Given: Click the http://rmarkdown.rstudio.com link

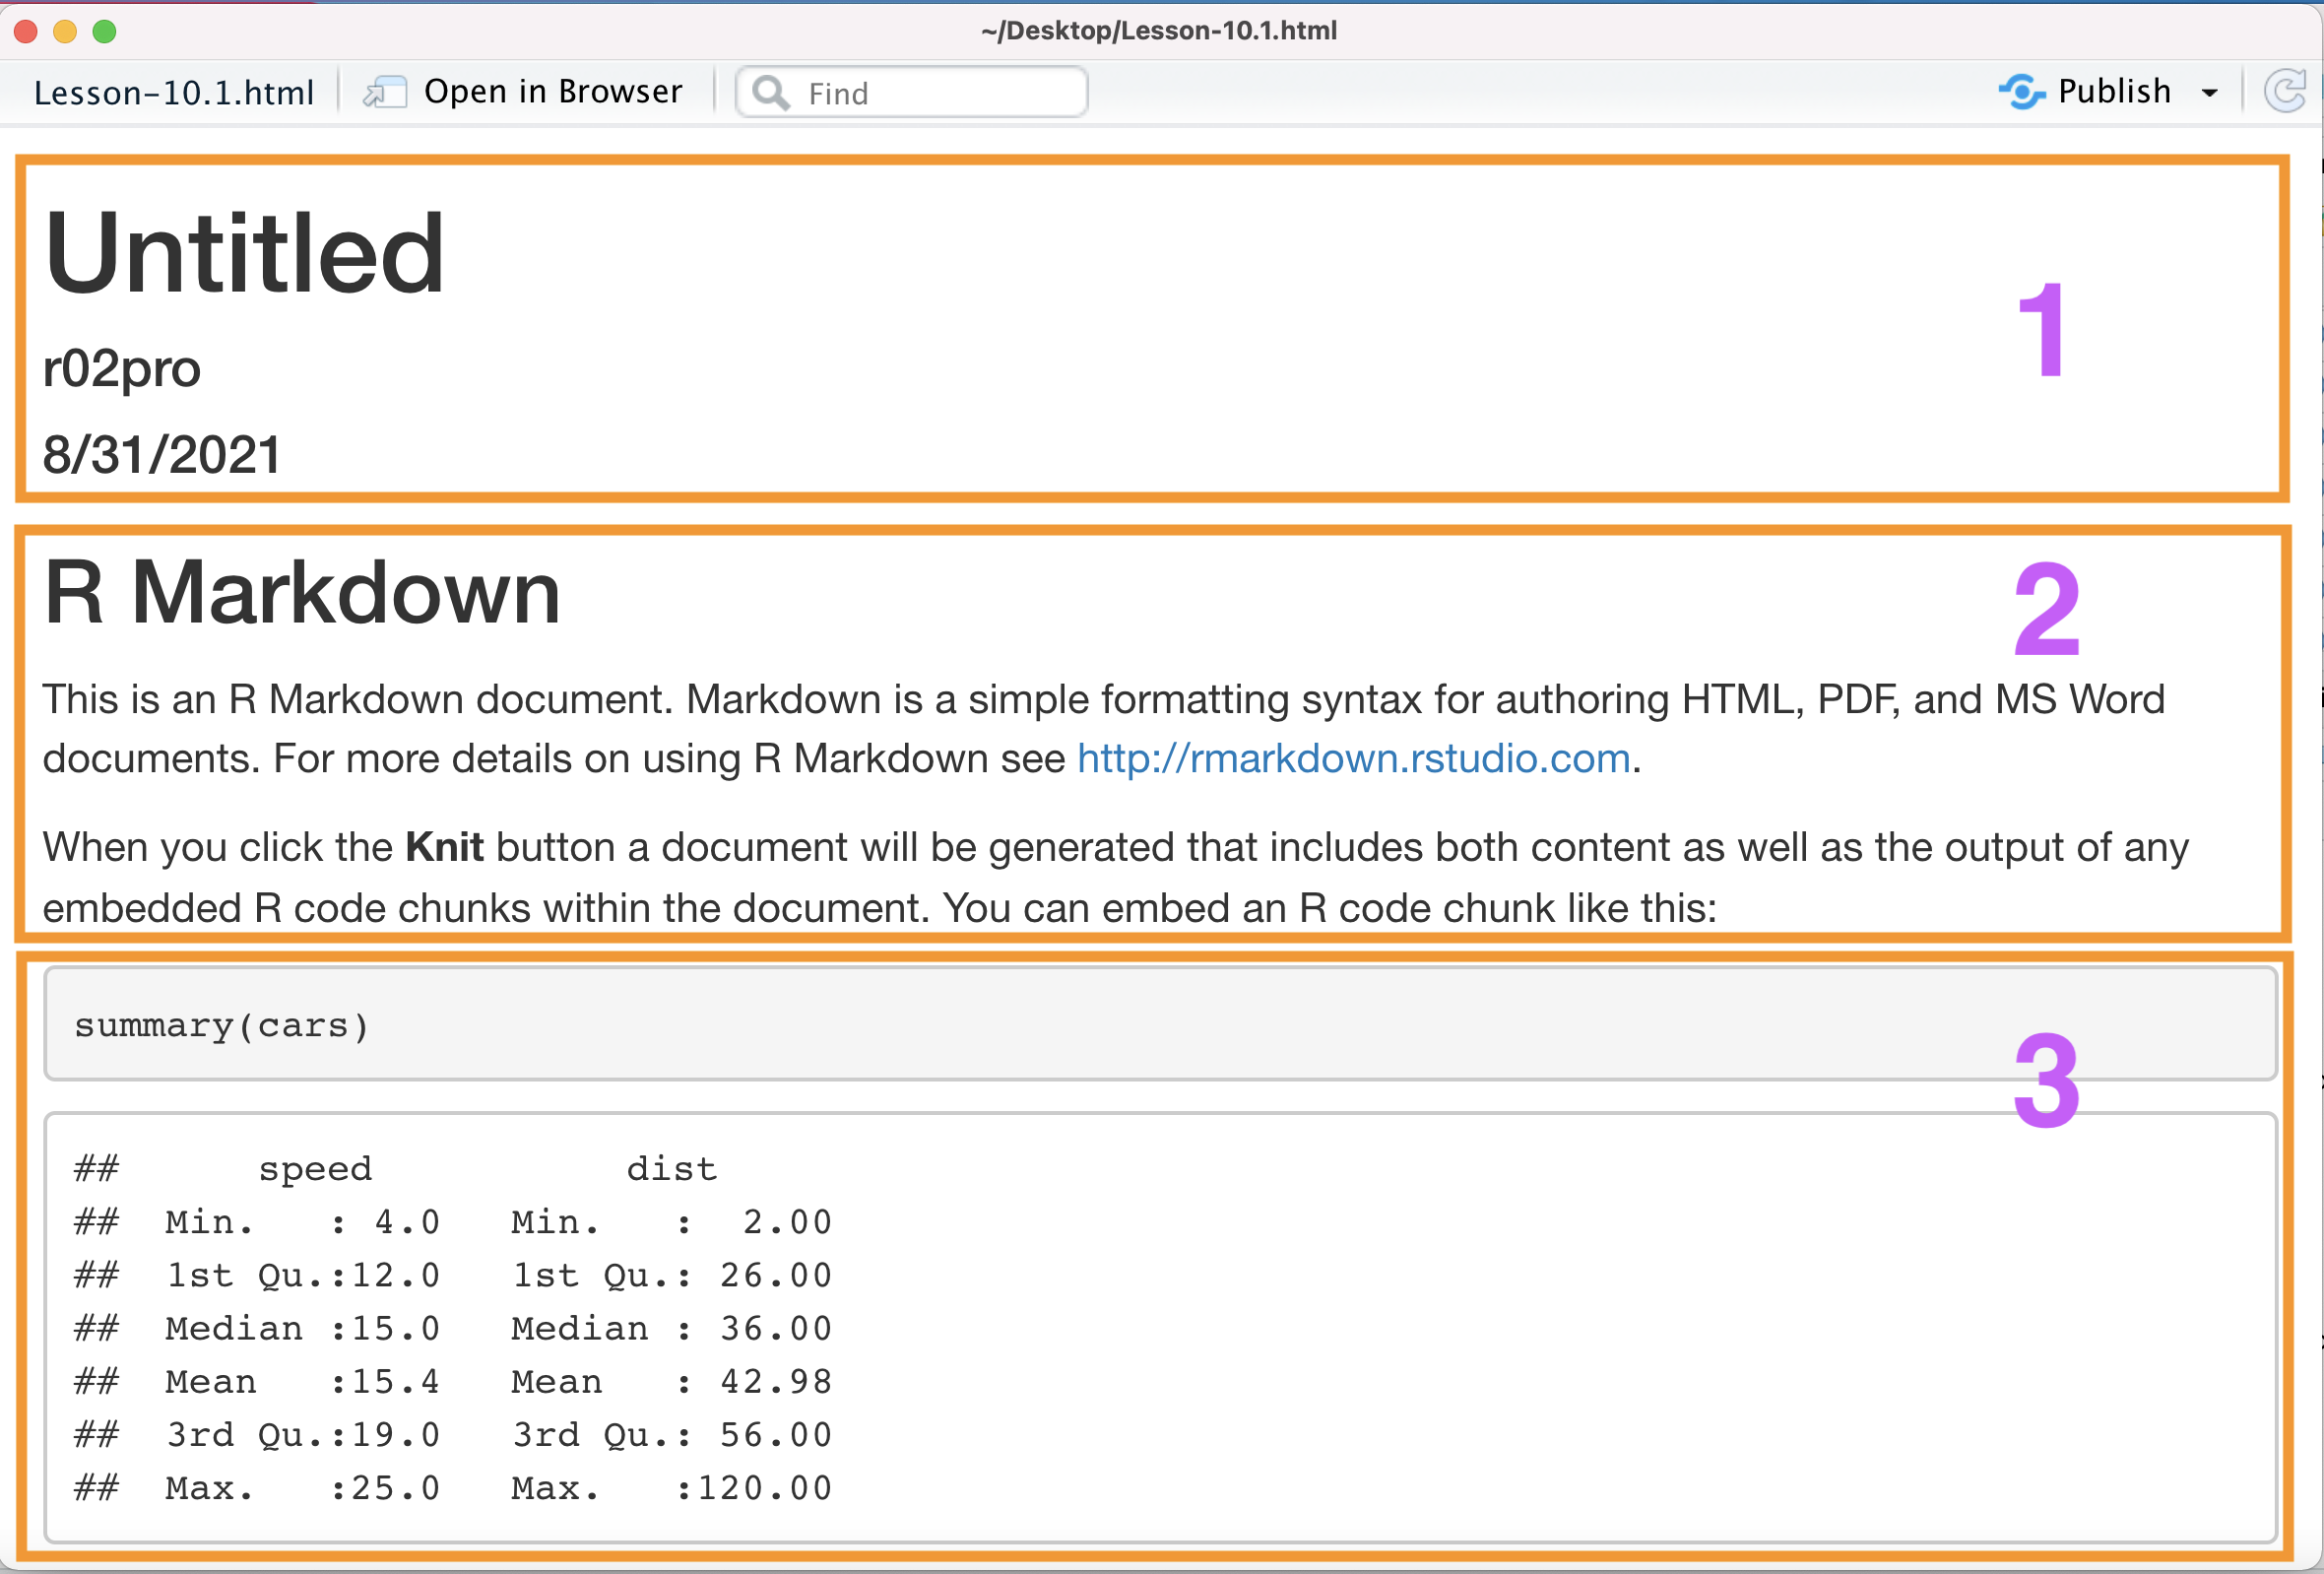Looking at the screenshot, I should [x=1353, y=758].
